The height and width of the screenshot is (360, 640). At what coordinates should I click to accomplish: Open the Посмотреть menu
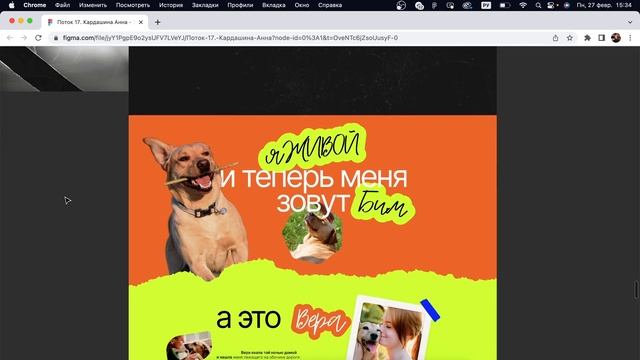[133, 5]
